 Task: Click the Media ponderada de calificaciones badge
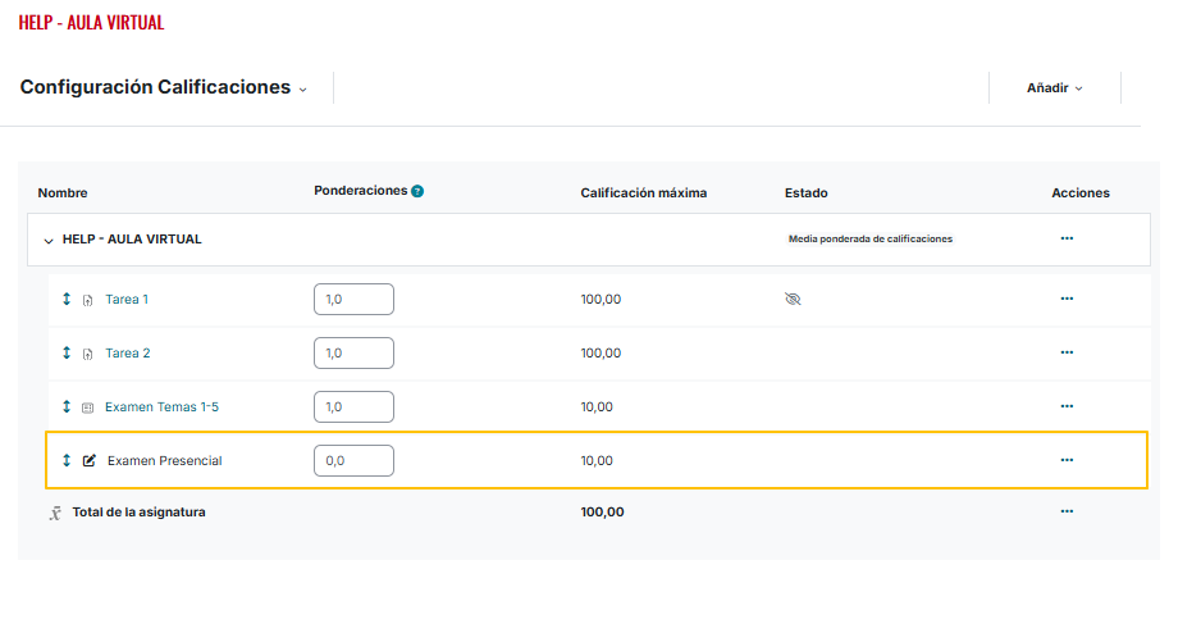click(x=870, y=239)
